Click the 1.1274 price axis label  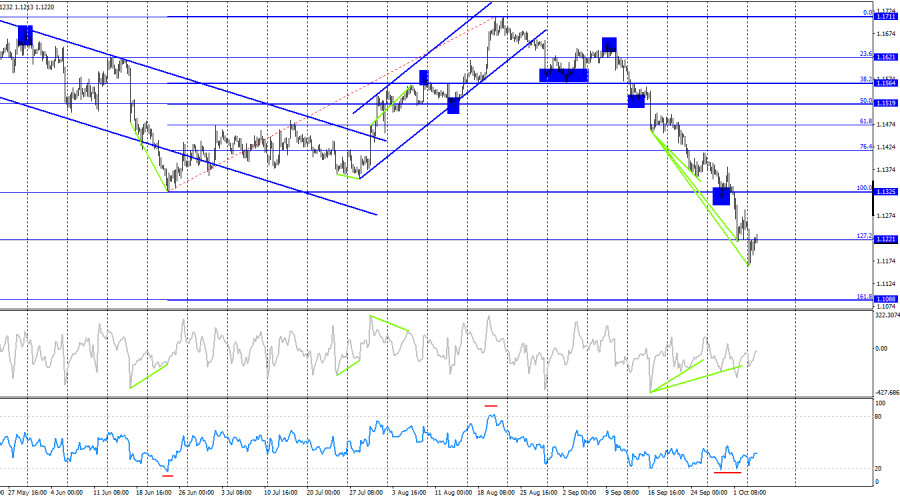pyautogui.click(x=886, y=216)
